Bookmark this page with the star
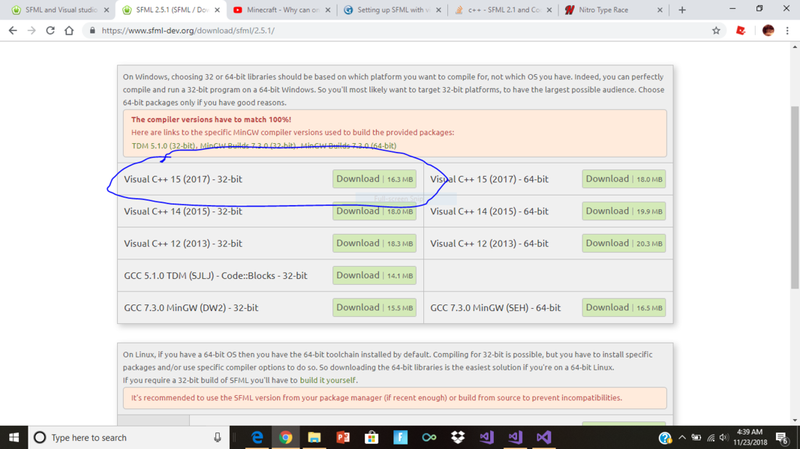The image size is (800, 449). point(716,31)
